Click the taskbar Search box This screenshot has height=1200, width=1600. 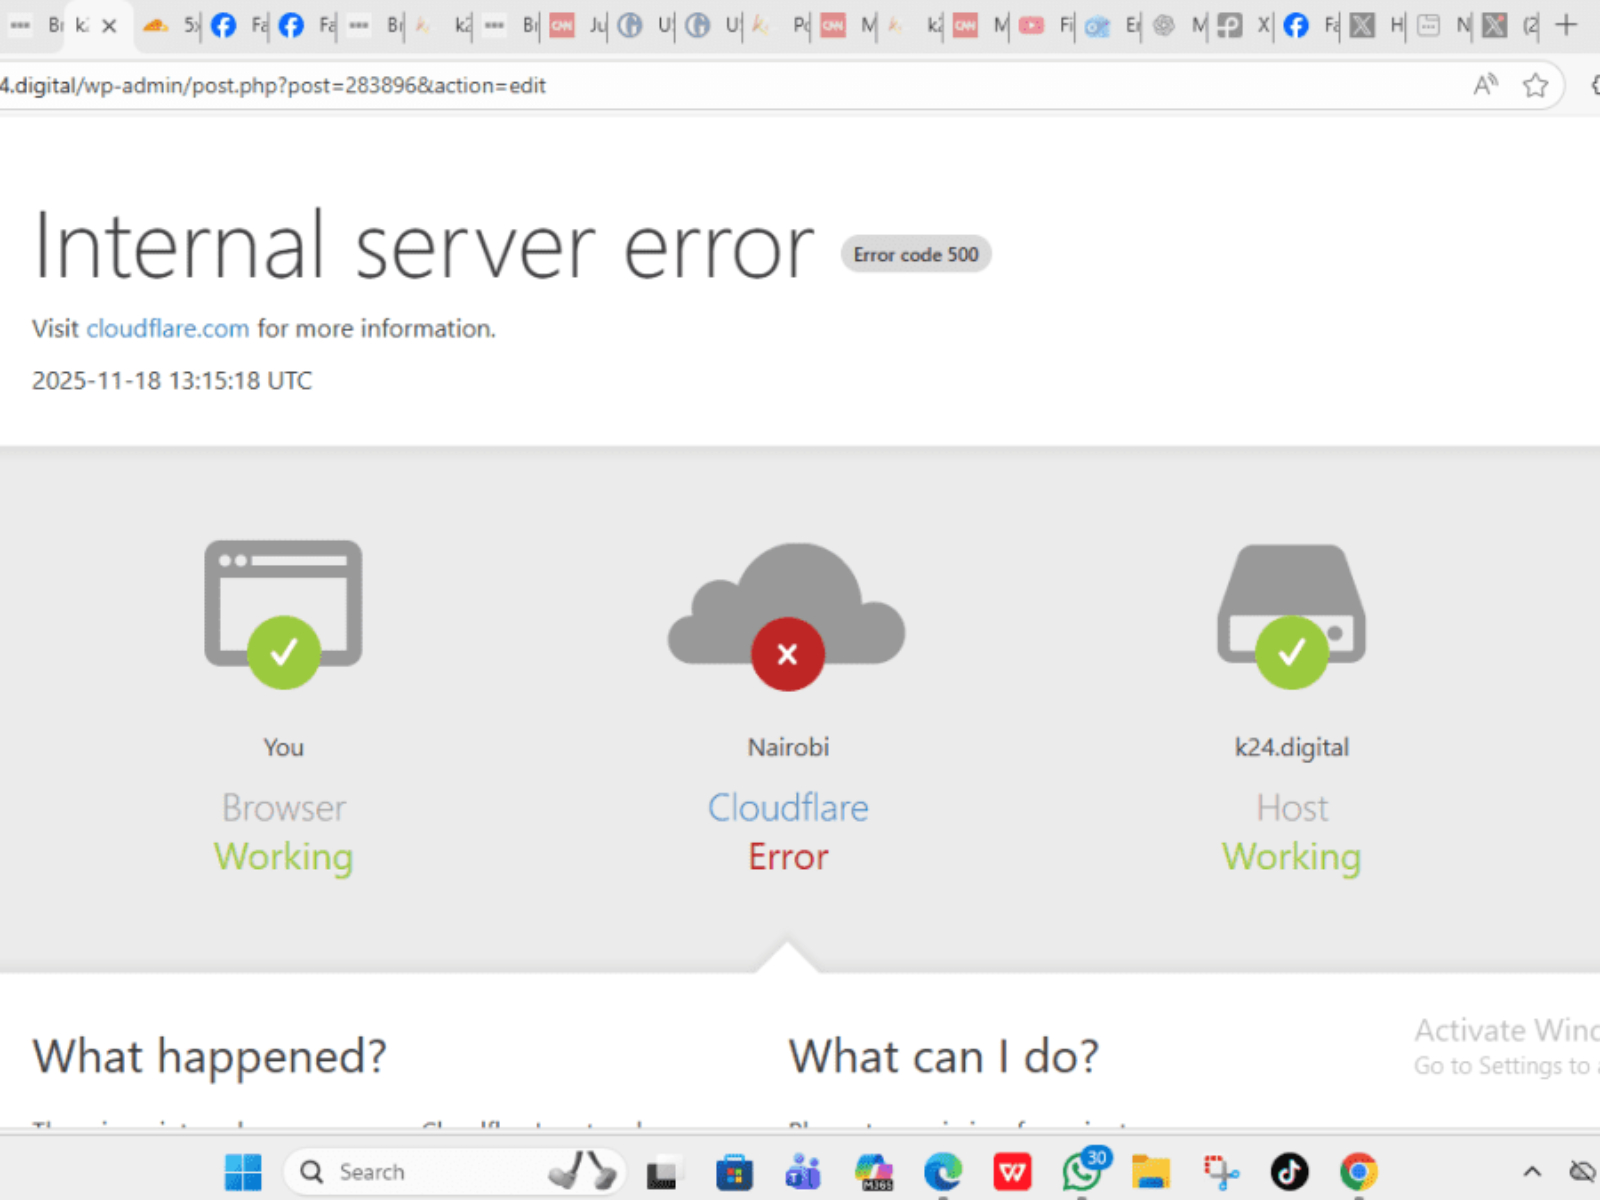pyautogui.click(x=455, y=1172)
